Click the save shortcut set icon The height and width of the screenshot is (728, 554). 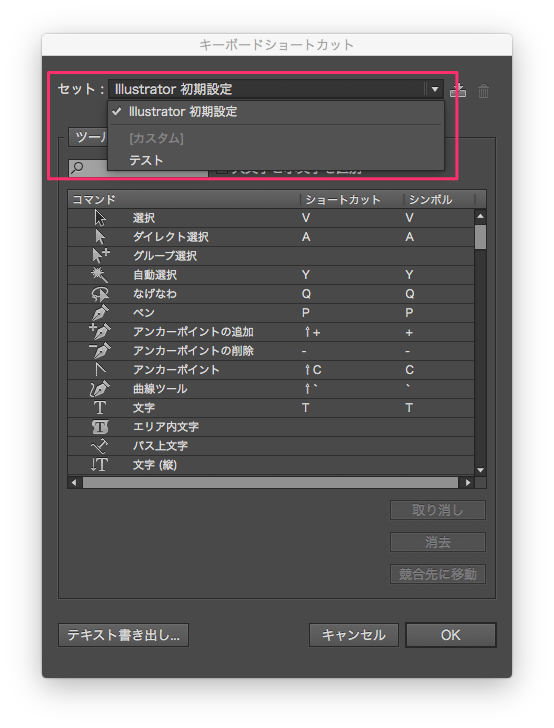pos(458,90)
